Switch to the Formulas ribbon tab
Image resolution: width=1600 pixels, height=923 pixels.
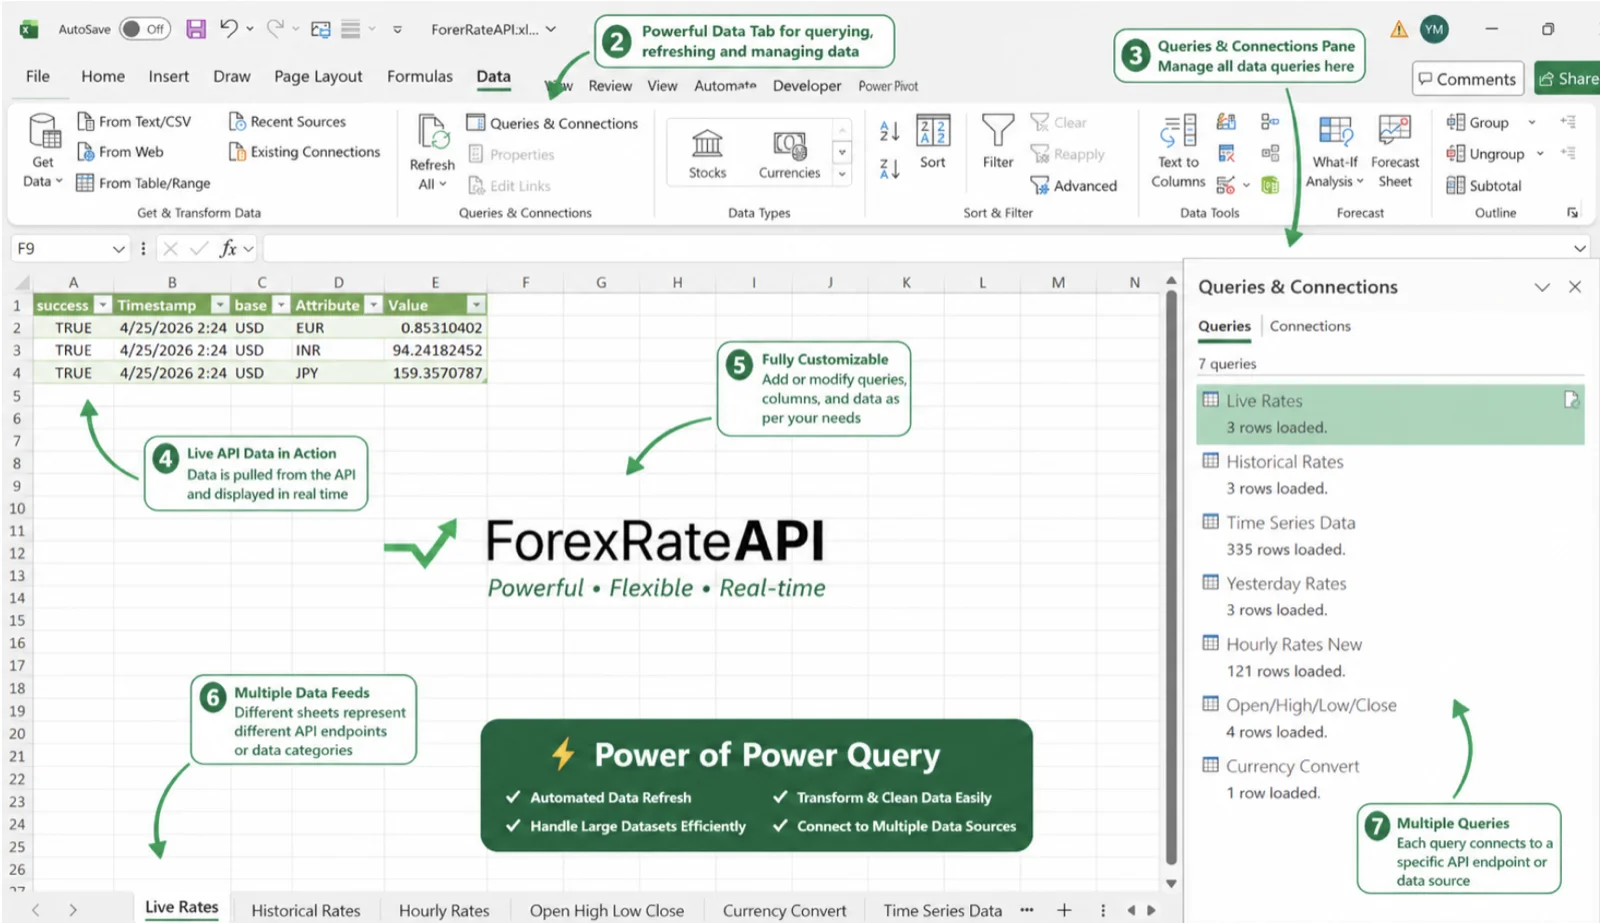[x=420, y=76]
